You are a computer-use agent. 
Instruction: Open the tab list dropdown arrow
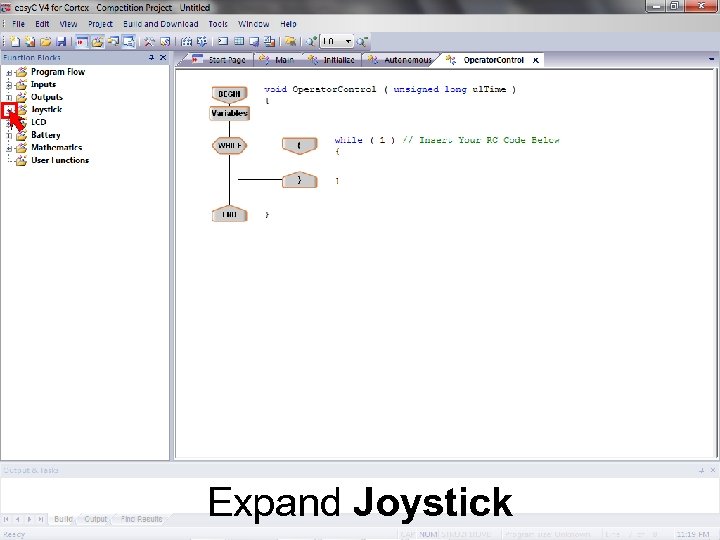[711, 59]
